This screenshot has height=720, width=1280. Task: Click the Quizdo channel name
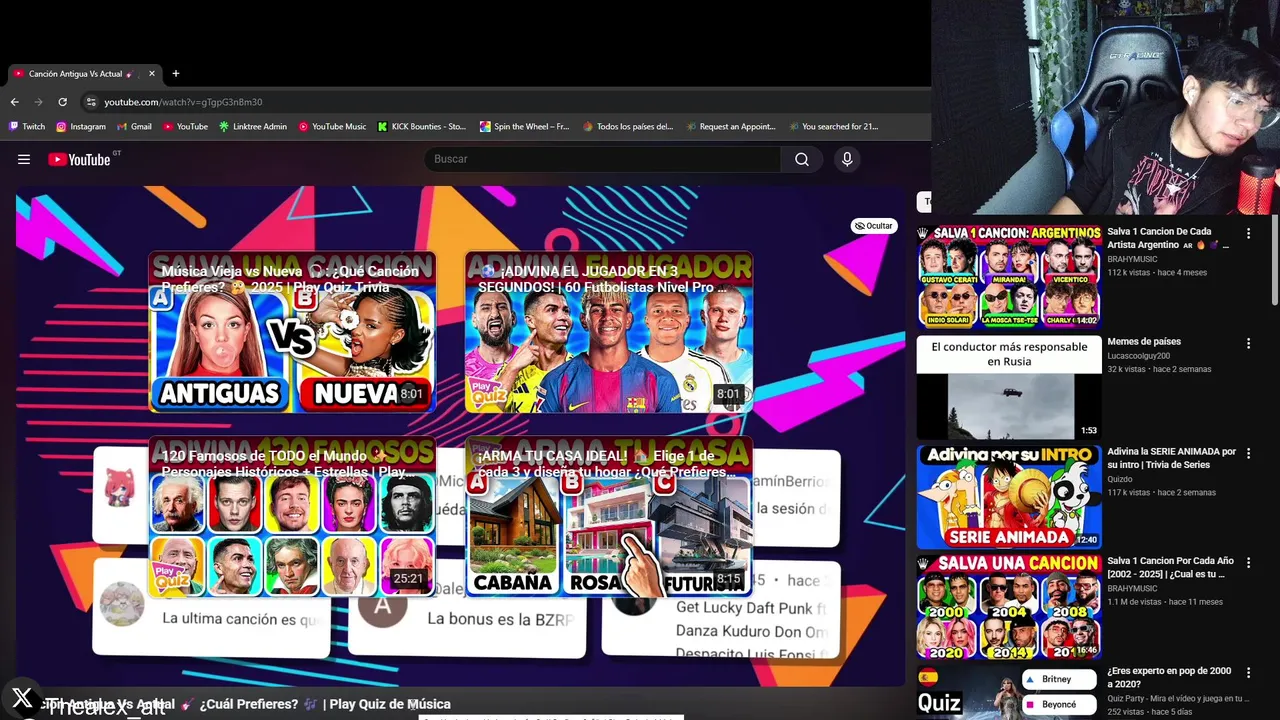[x=1121, y=479]
